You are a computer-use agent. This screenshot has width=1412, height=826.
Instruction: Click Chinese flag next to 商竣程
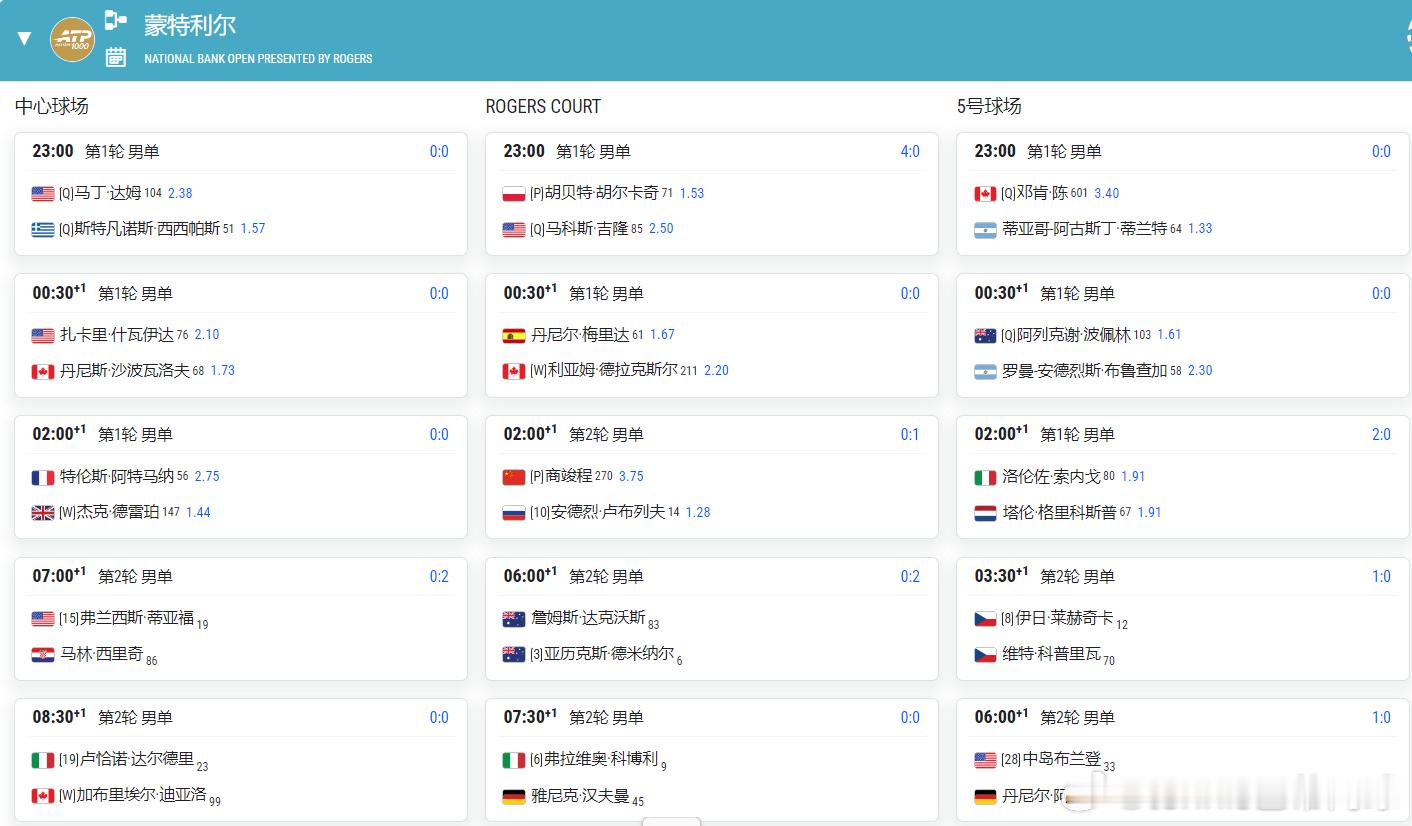pos(514,478)
